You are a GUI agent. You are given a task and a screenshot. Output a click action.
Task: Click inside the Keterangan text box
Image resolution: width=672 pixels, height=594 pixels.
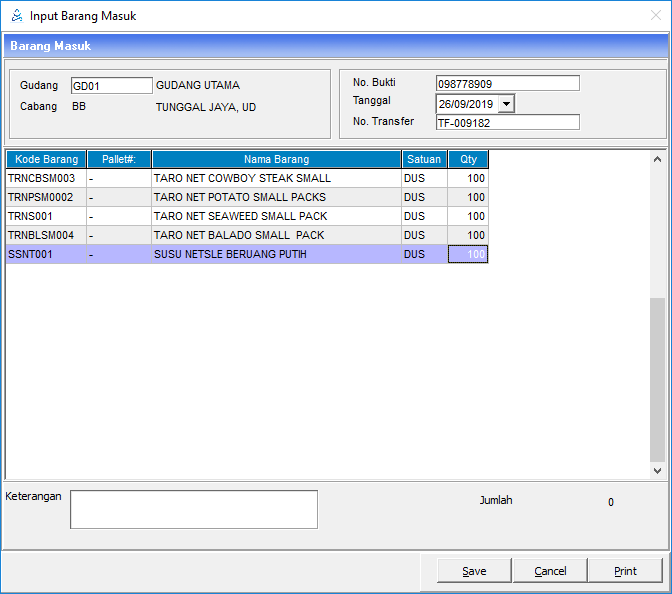[193, 509]
